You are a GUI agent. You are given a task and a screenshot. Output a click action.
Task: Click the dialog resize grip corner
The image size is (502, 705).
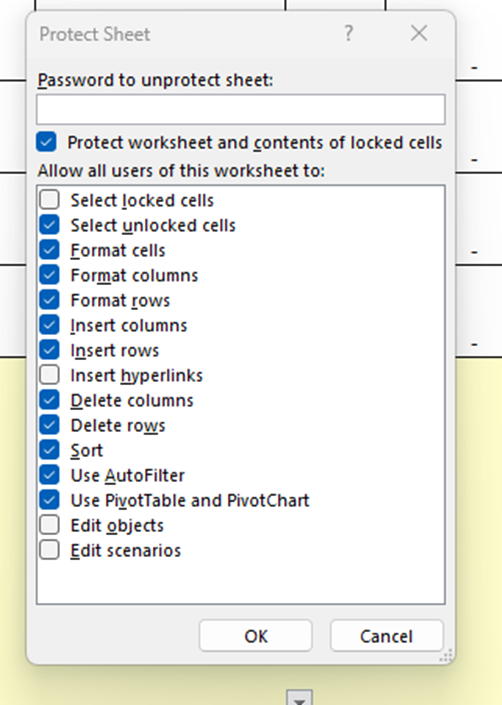(x=446, y=656)
